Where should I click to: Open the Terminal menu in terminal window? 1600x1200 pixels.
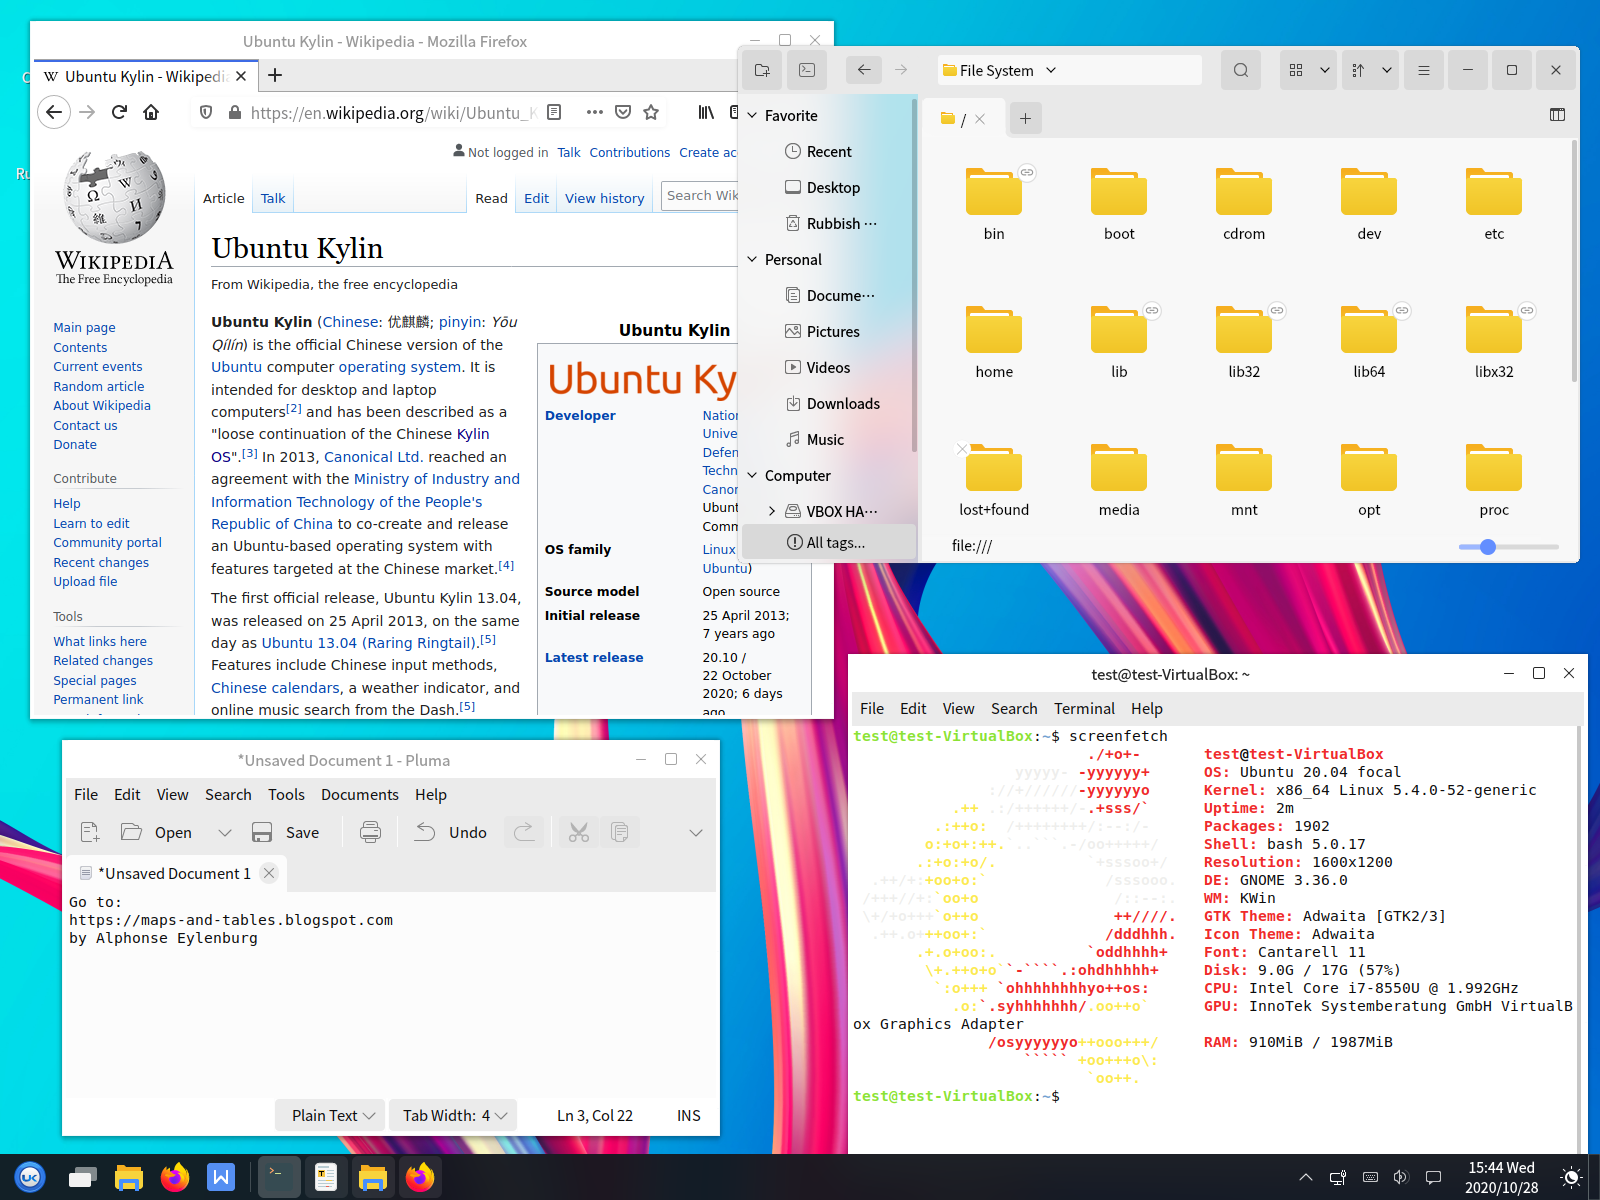point(1083,708)
